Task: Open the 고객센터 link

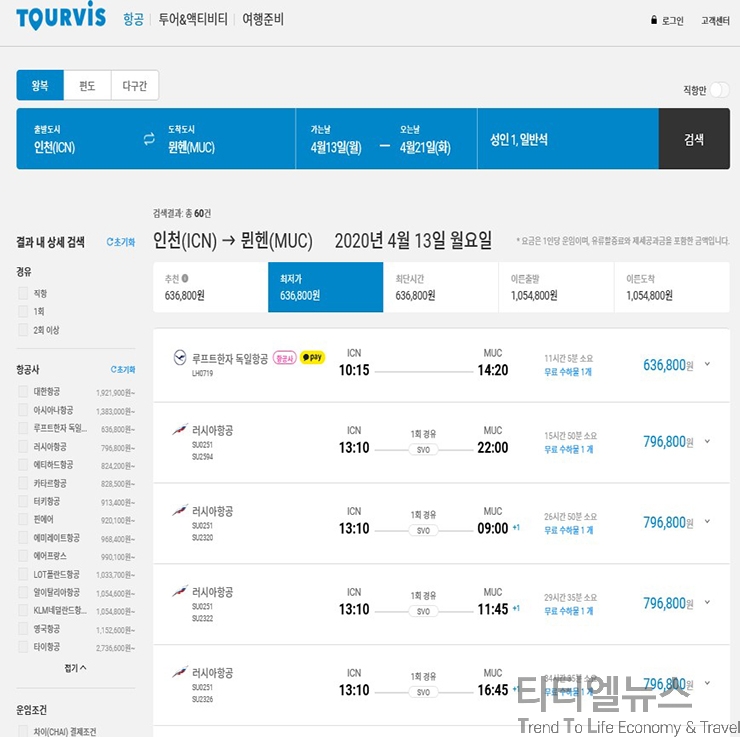Action: (715, 20)
